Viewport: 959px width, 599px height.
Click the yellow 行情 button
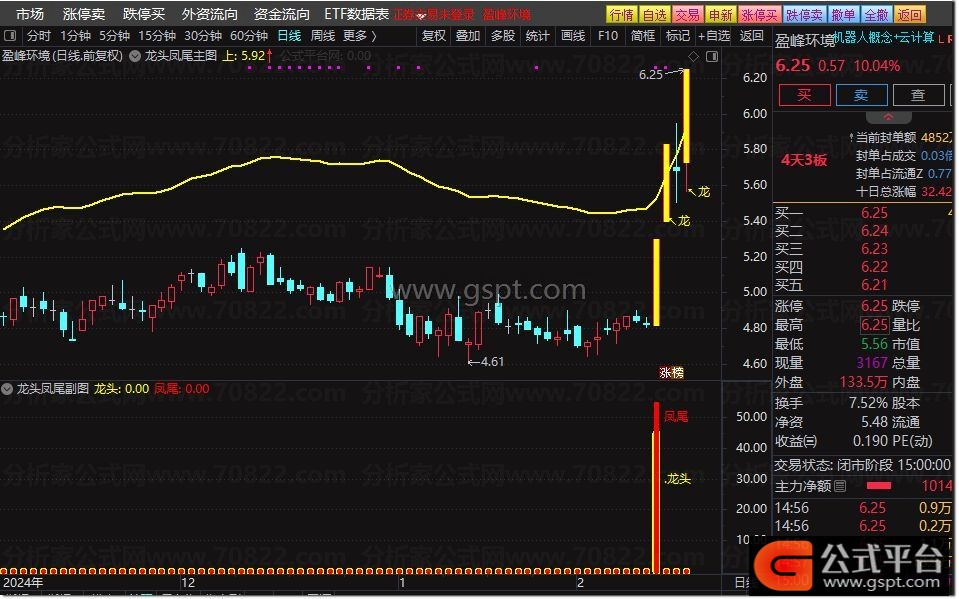tap(622, 14)
